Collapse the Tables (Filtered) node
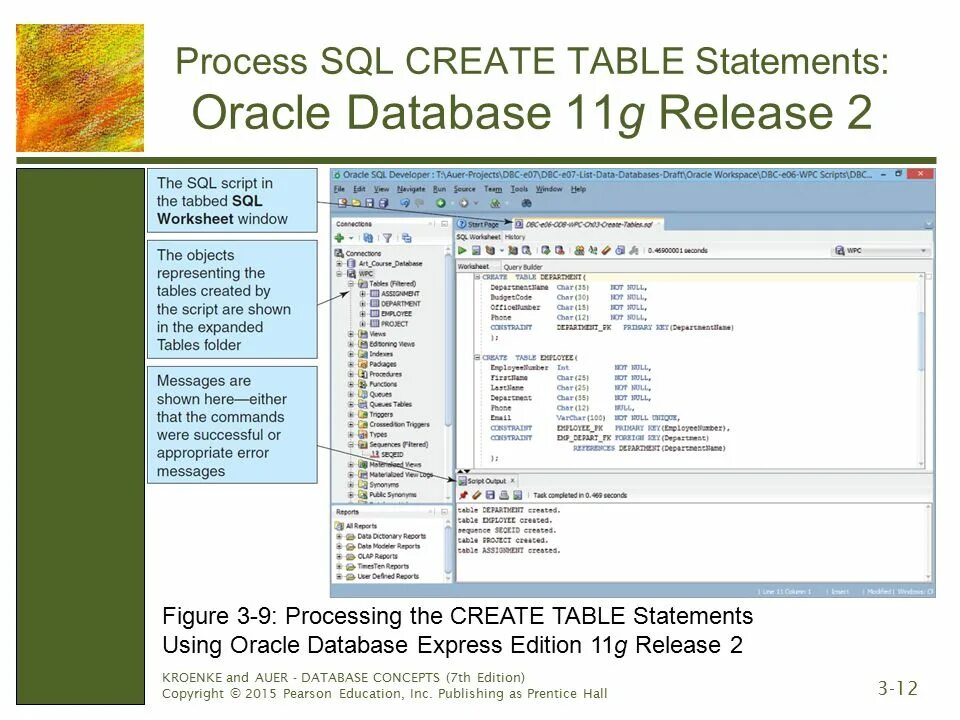 coord(351,283)
